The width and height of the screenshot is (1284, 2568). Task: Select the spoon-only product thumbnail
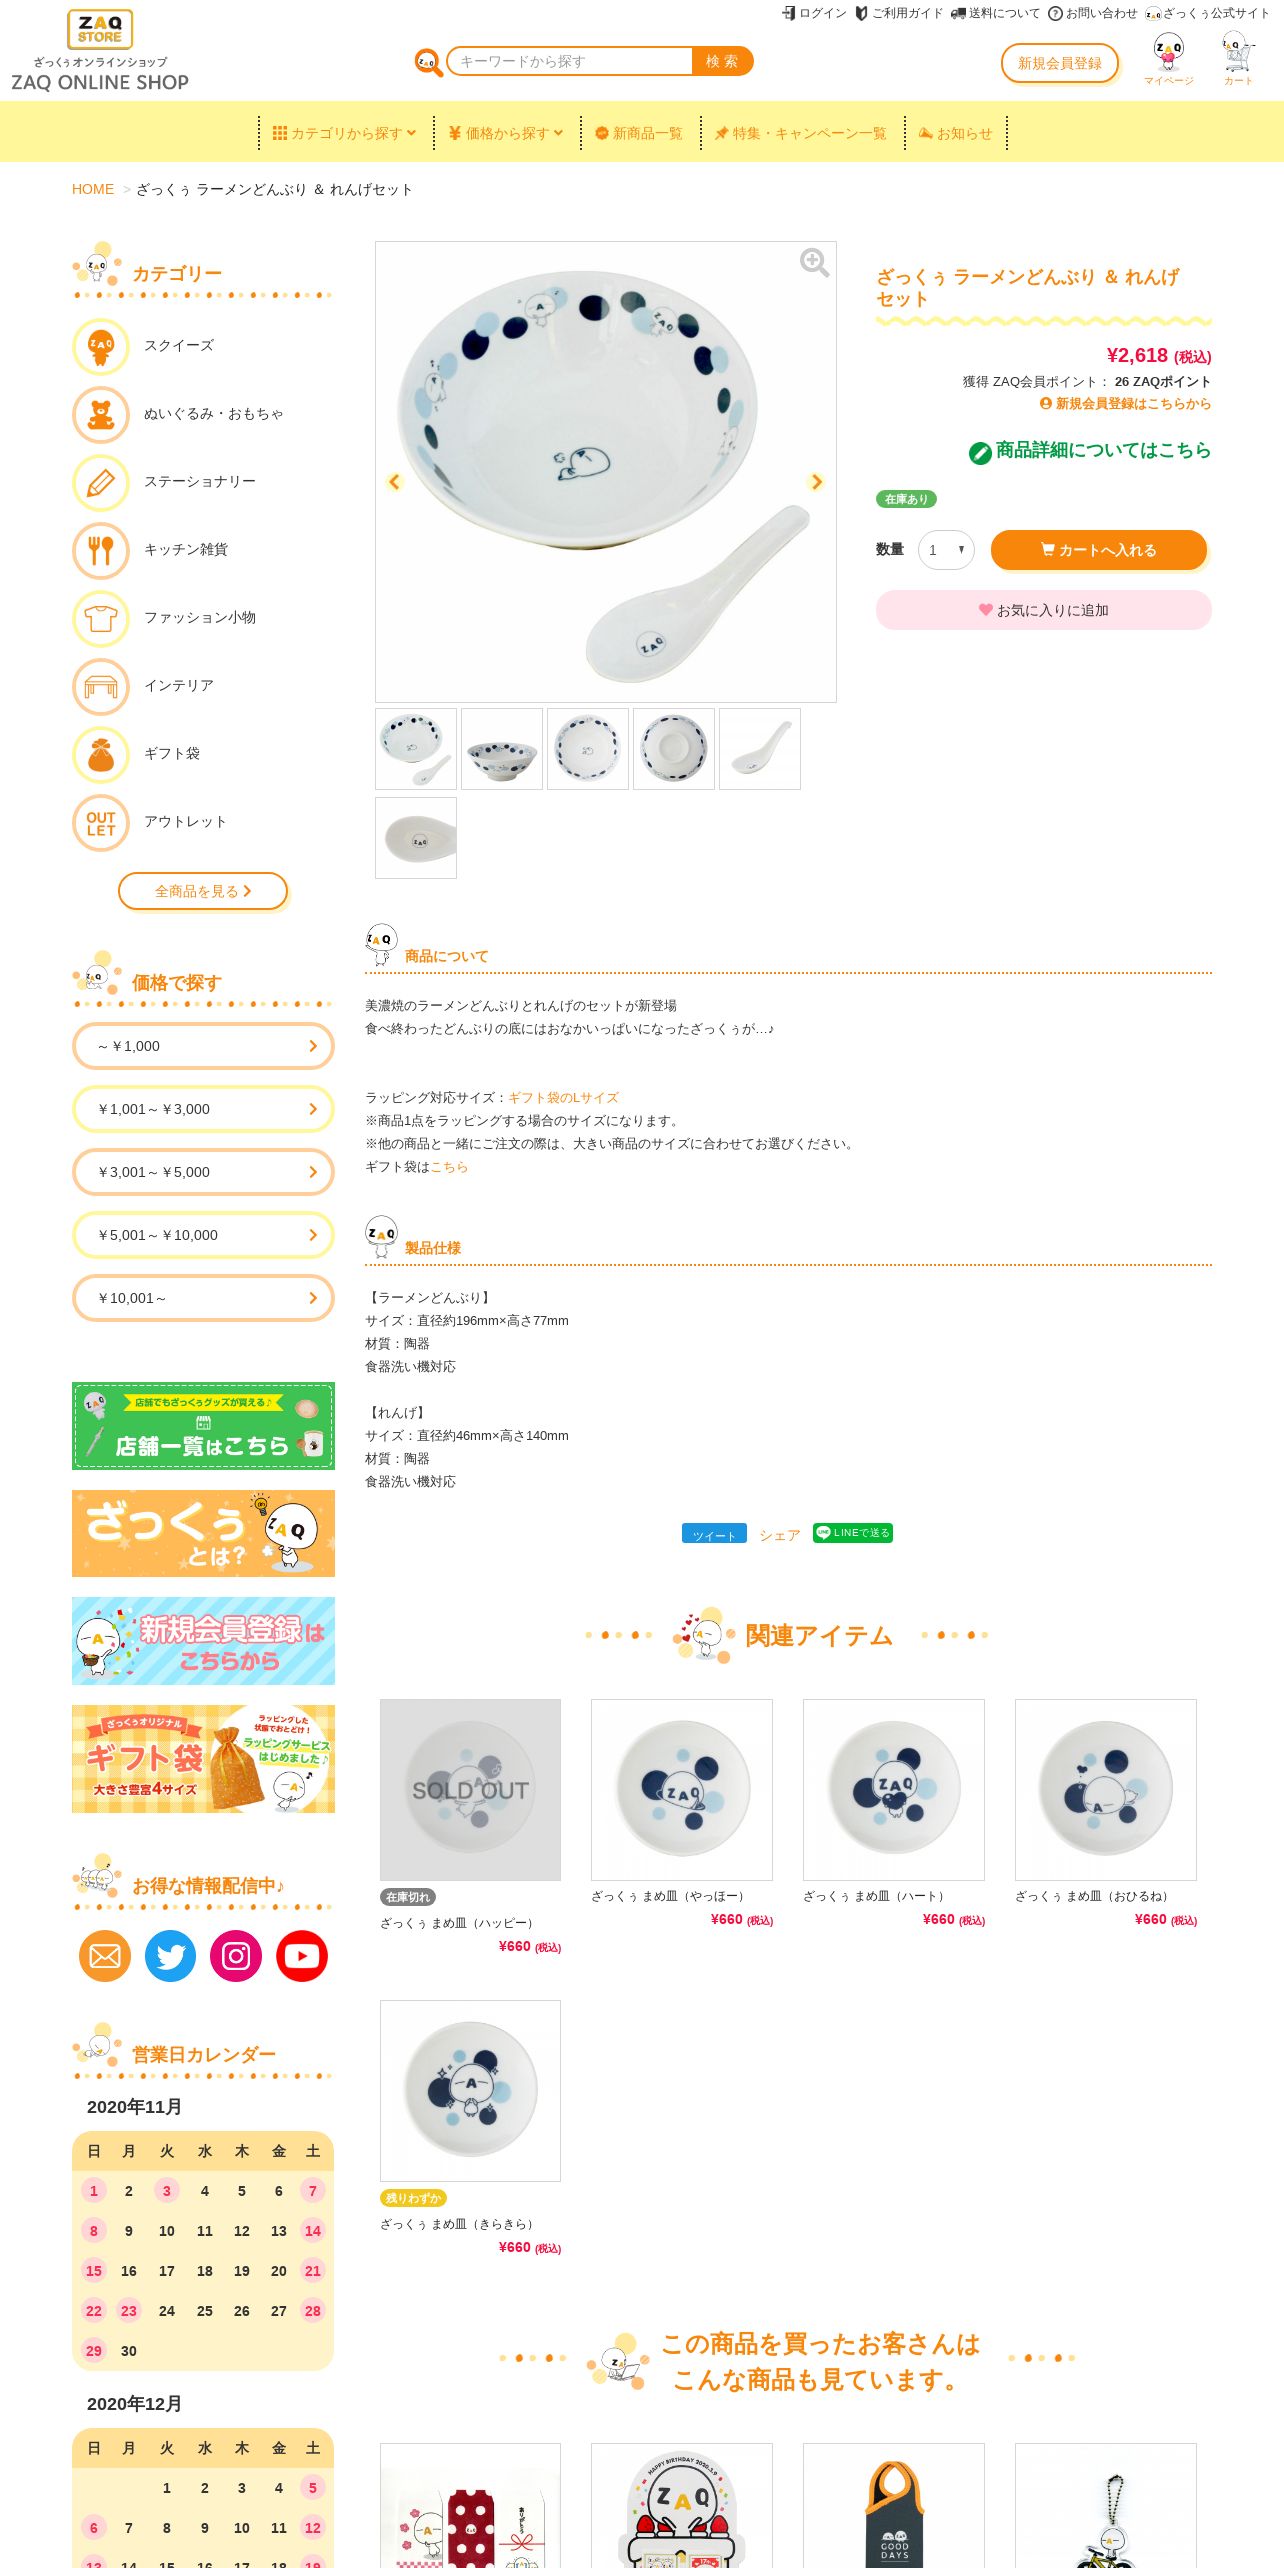[759, 749]
